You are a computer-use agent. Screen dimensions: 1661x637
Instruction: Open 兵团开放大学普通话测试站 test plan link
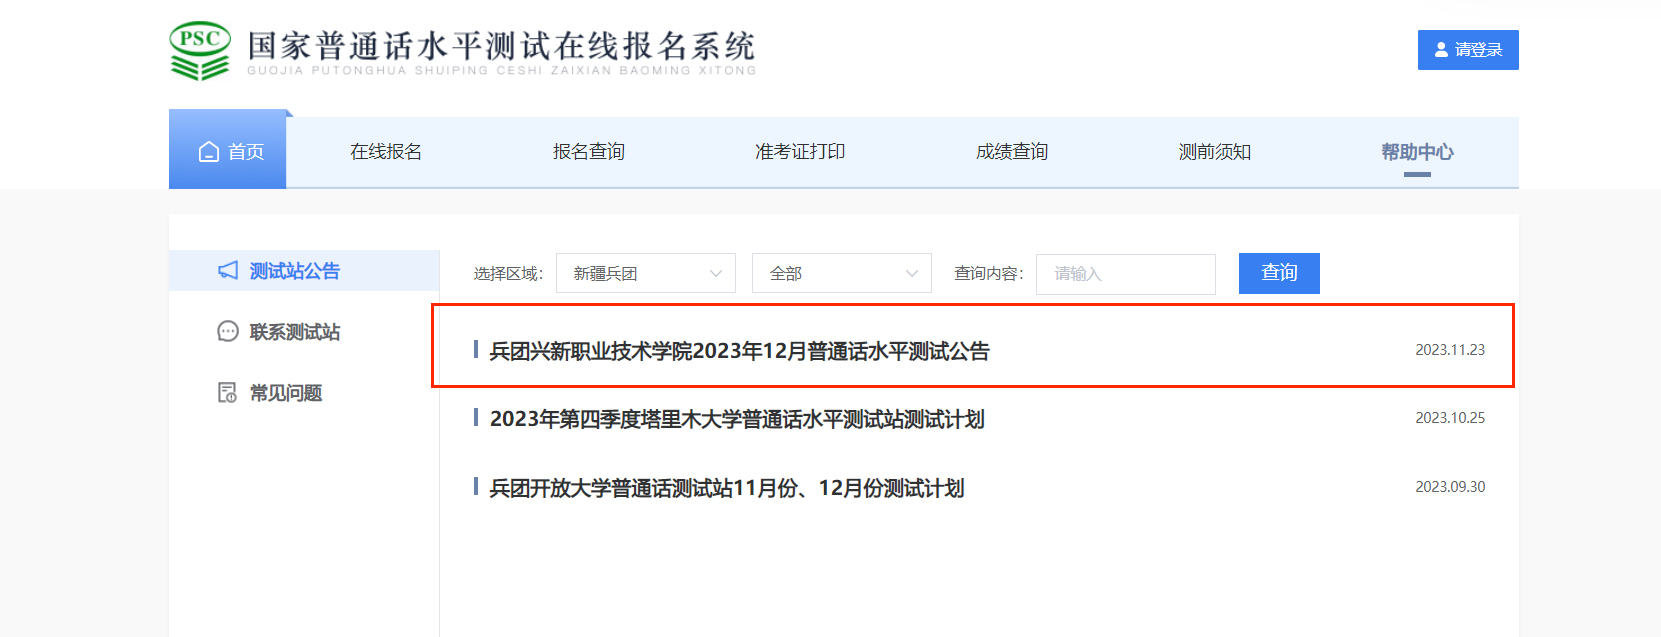[x=727, y=488]
